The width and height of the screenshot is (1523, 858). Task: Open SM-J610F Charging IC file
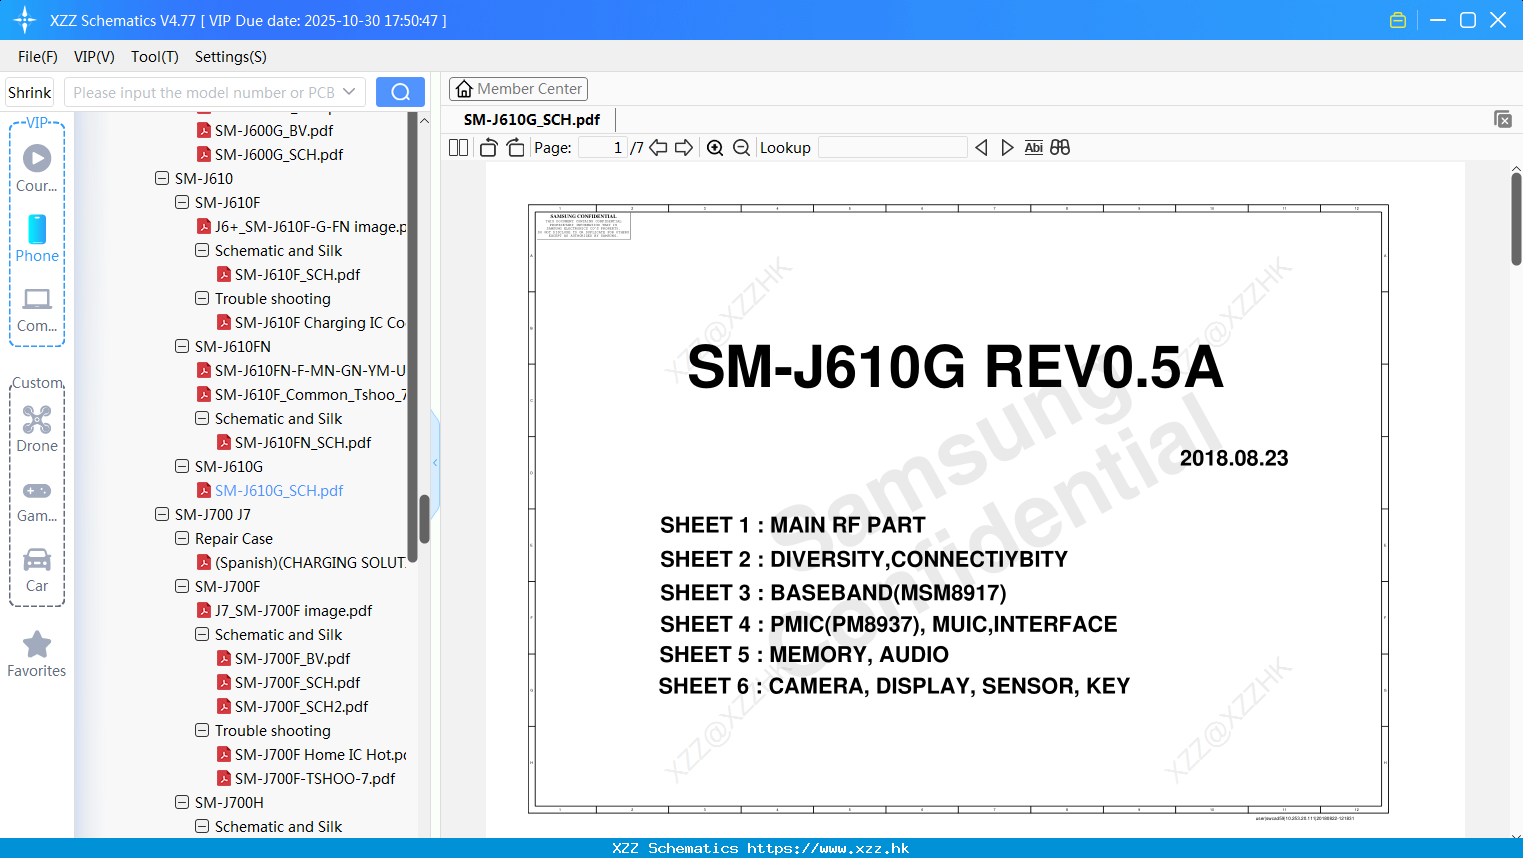320,322
